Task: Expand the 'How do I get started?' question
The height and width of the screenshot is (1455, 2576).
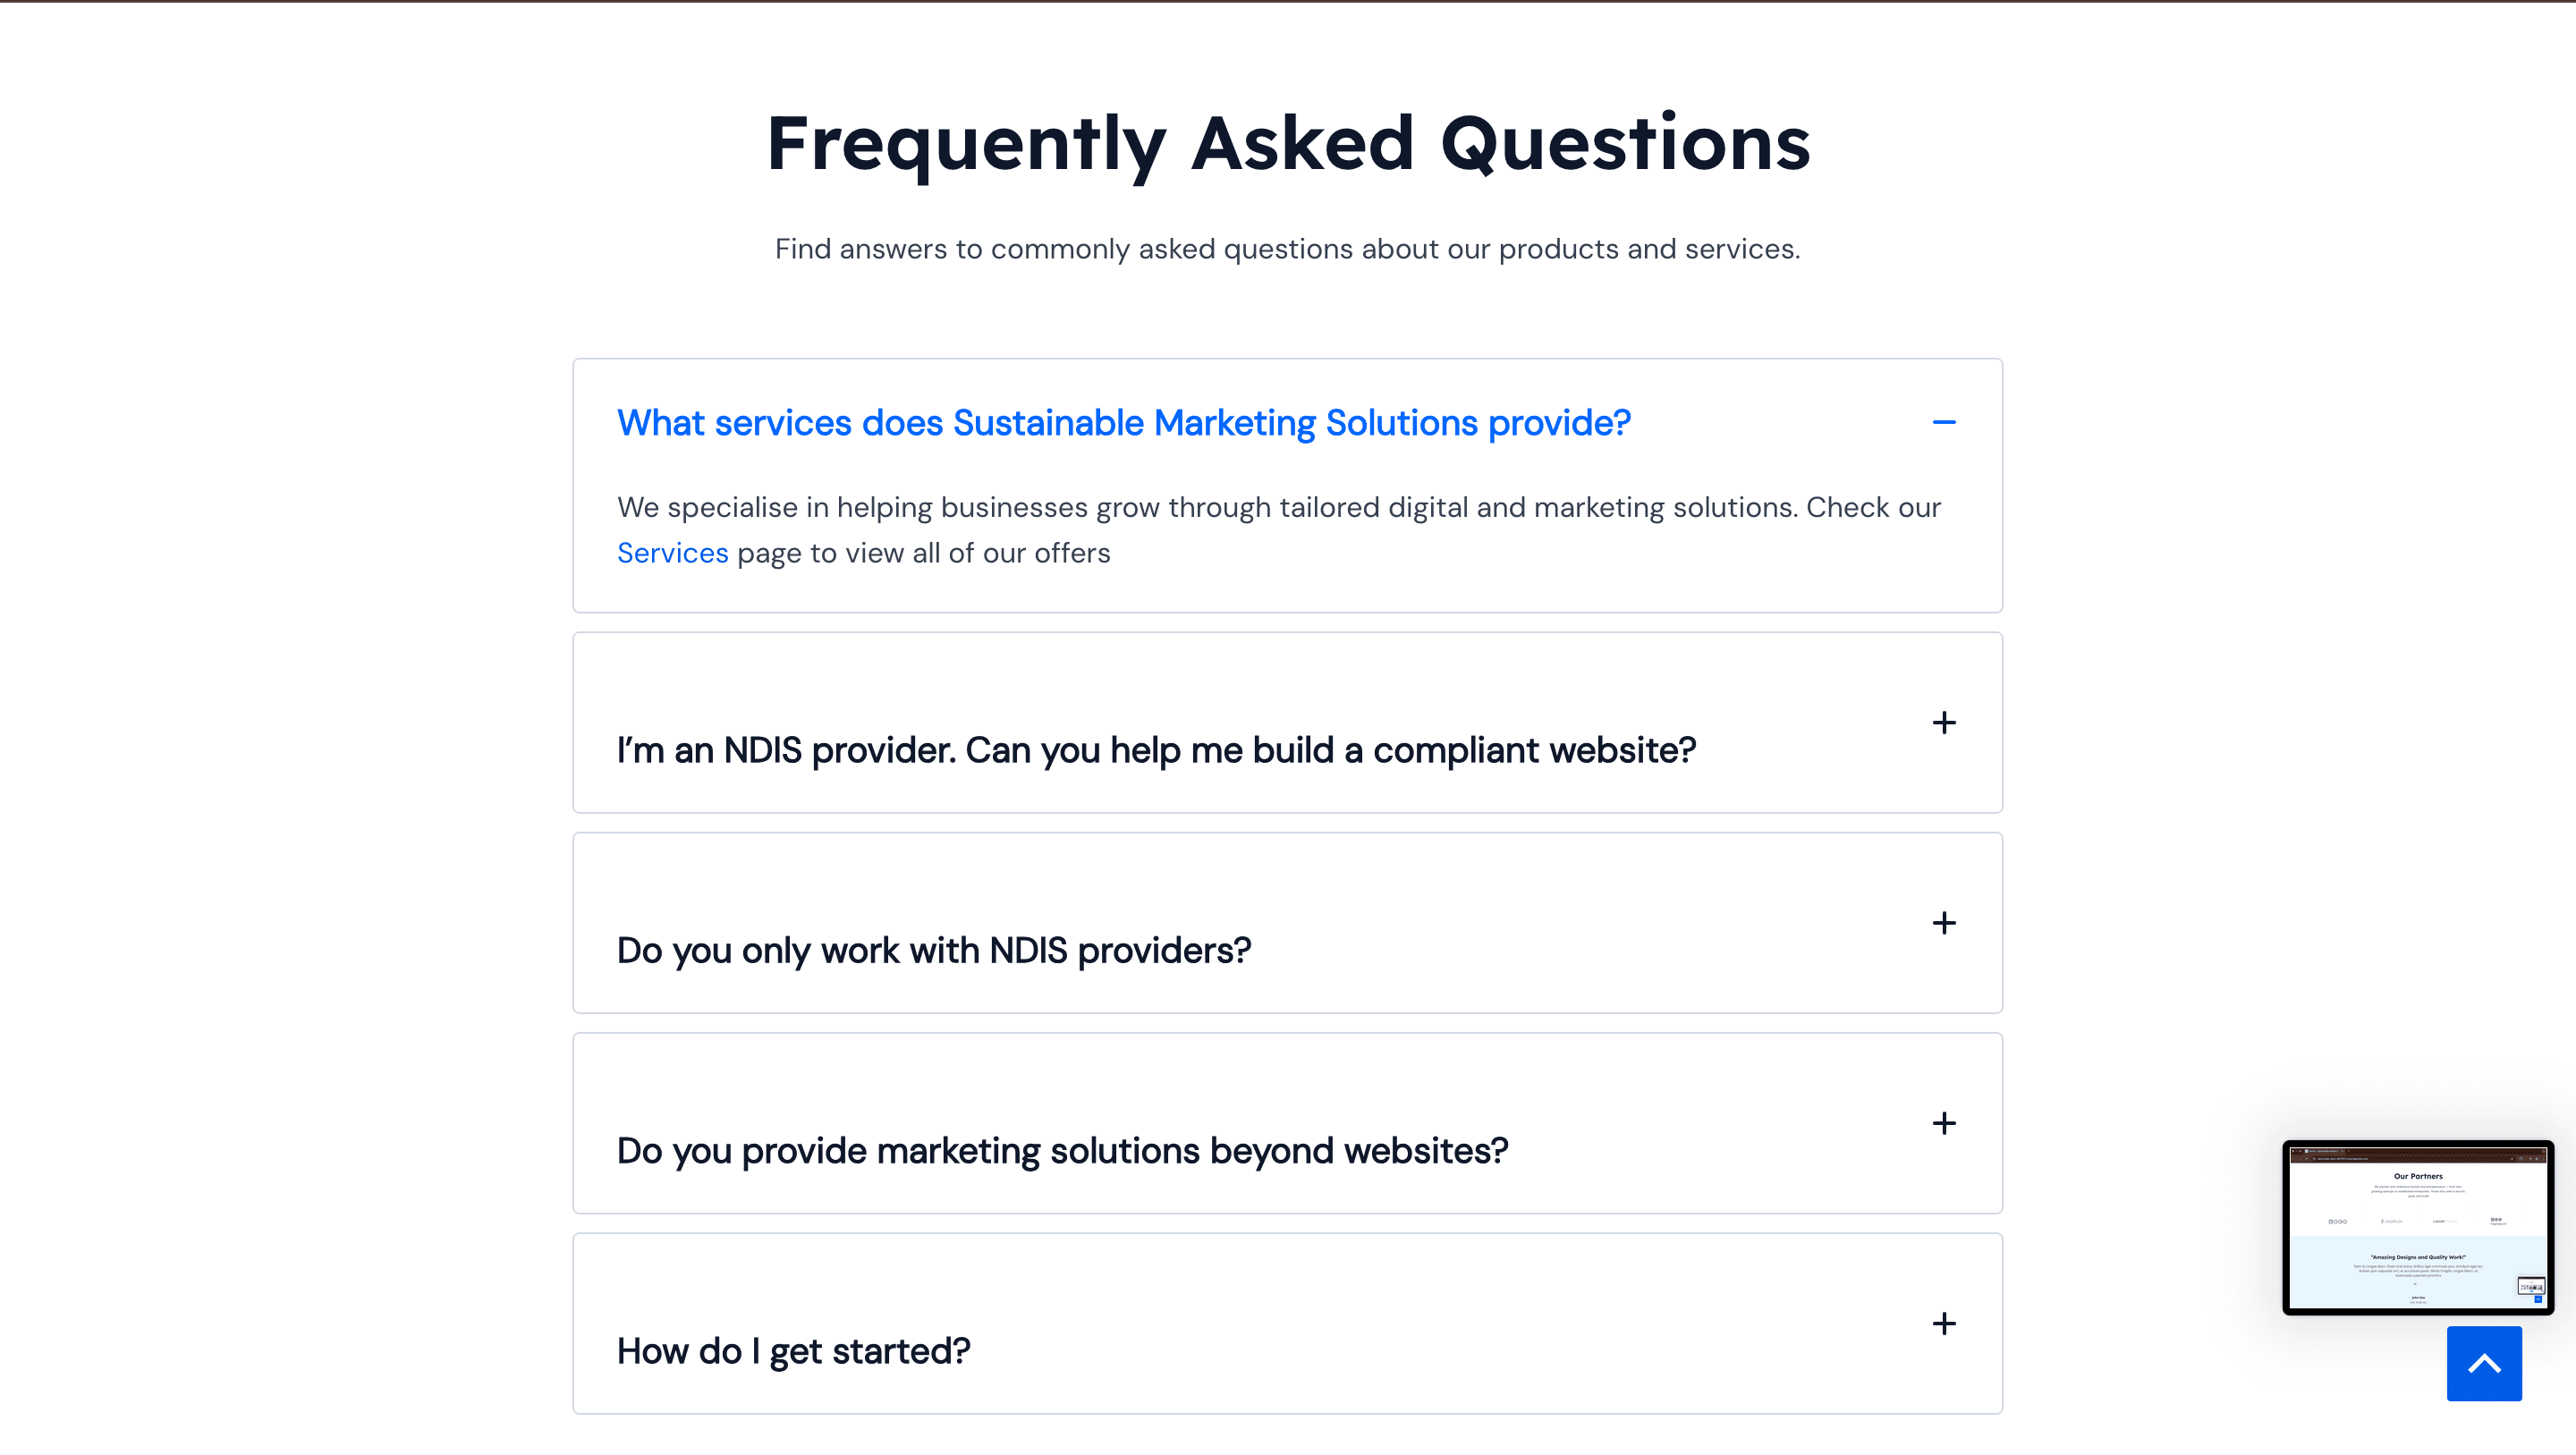Action: [x=793, y=1351]
